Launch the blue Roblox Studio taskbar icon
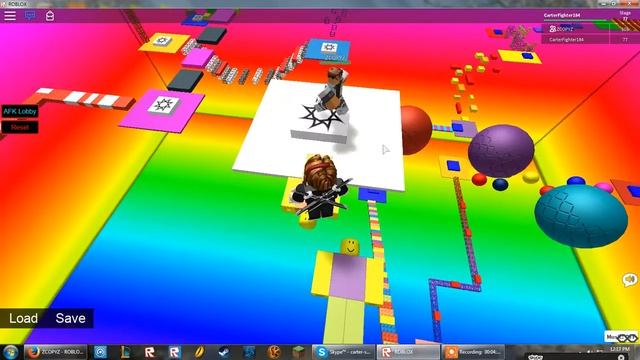The width and height of the screenshot is (640, 360). (174, 352)
